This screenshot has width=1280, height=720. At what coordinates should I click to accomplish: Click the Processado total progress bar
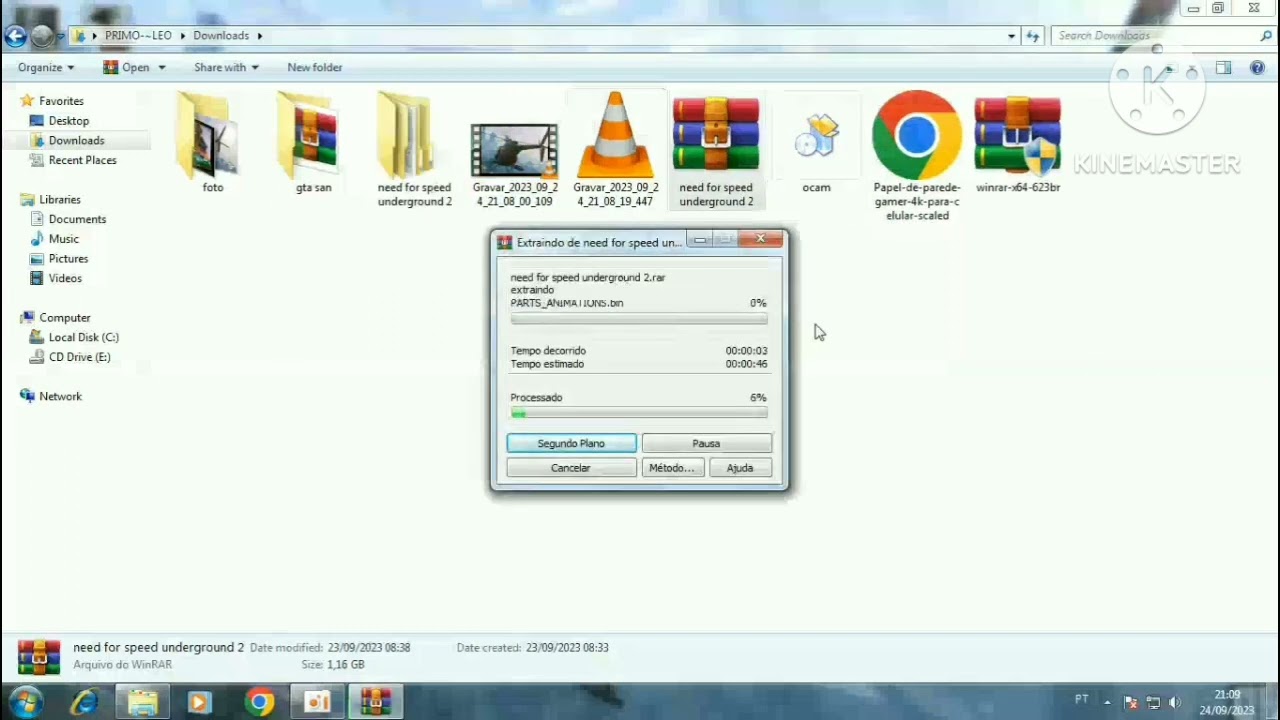tap(639, 412)
